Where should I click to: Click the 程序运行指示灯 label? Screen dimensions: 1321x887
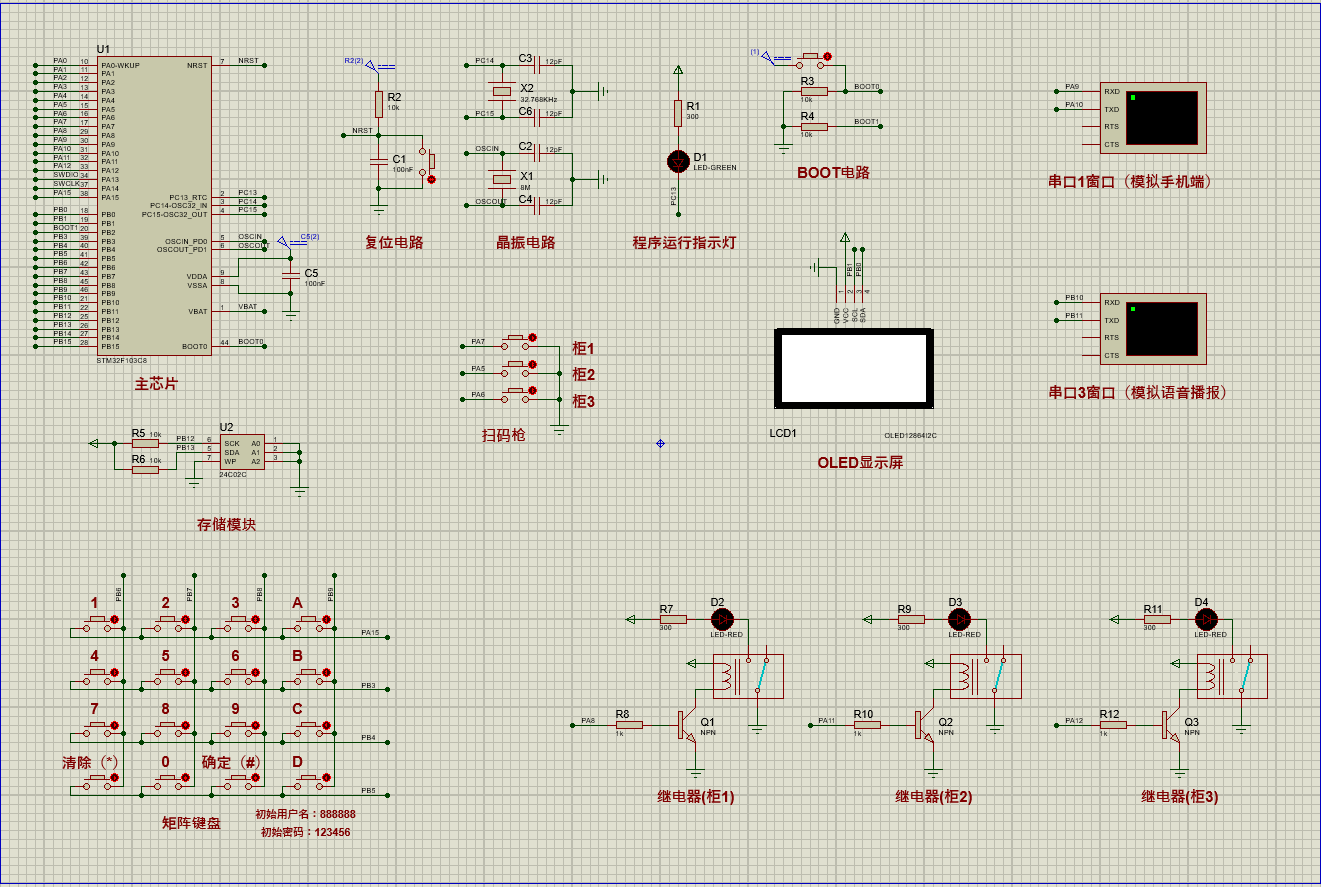click(x=684, y=242)
